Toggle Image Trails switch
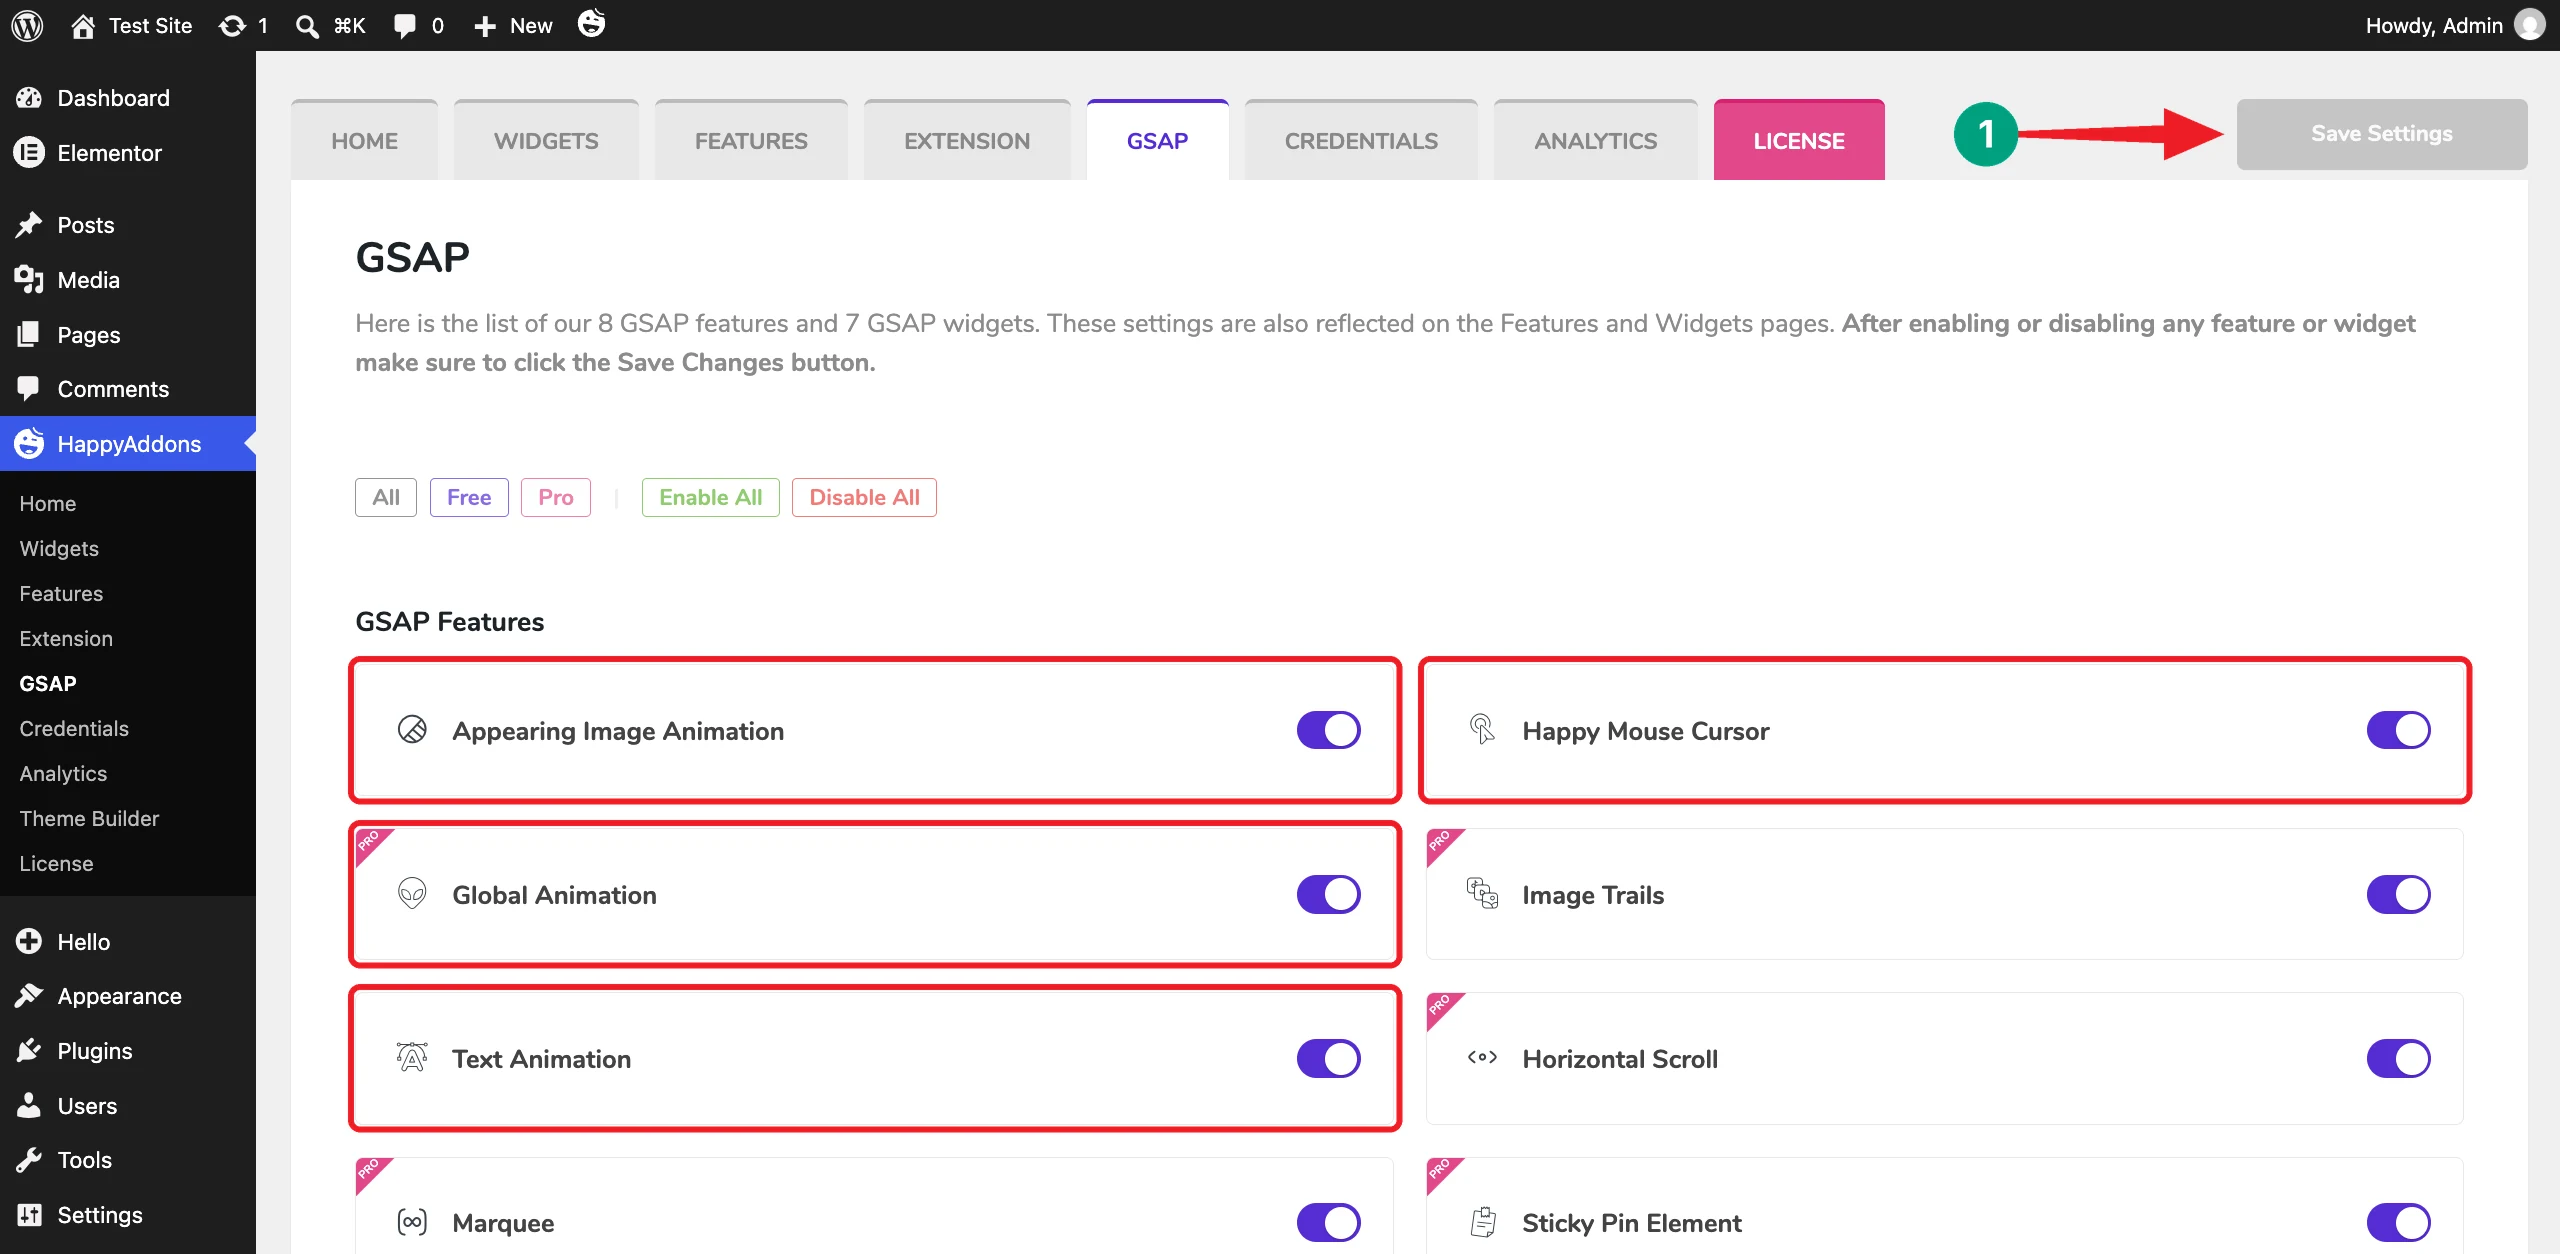 coord(2398,894)
